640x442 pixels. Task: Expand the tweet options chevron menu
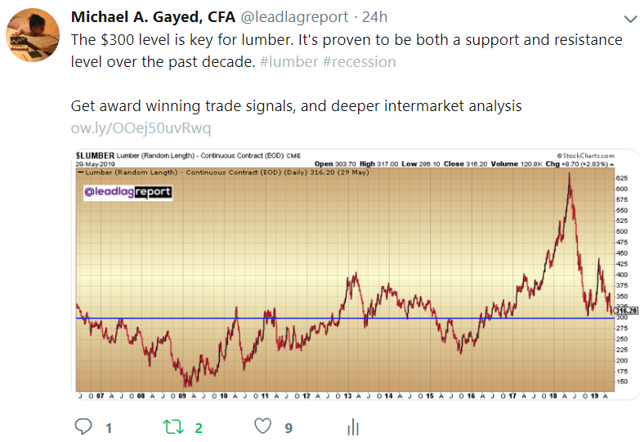[631, 19]
